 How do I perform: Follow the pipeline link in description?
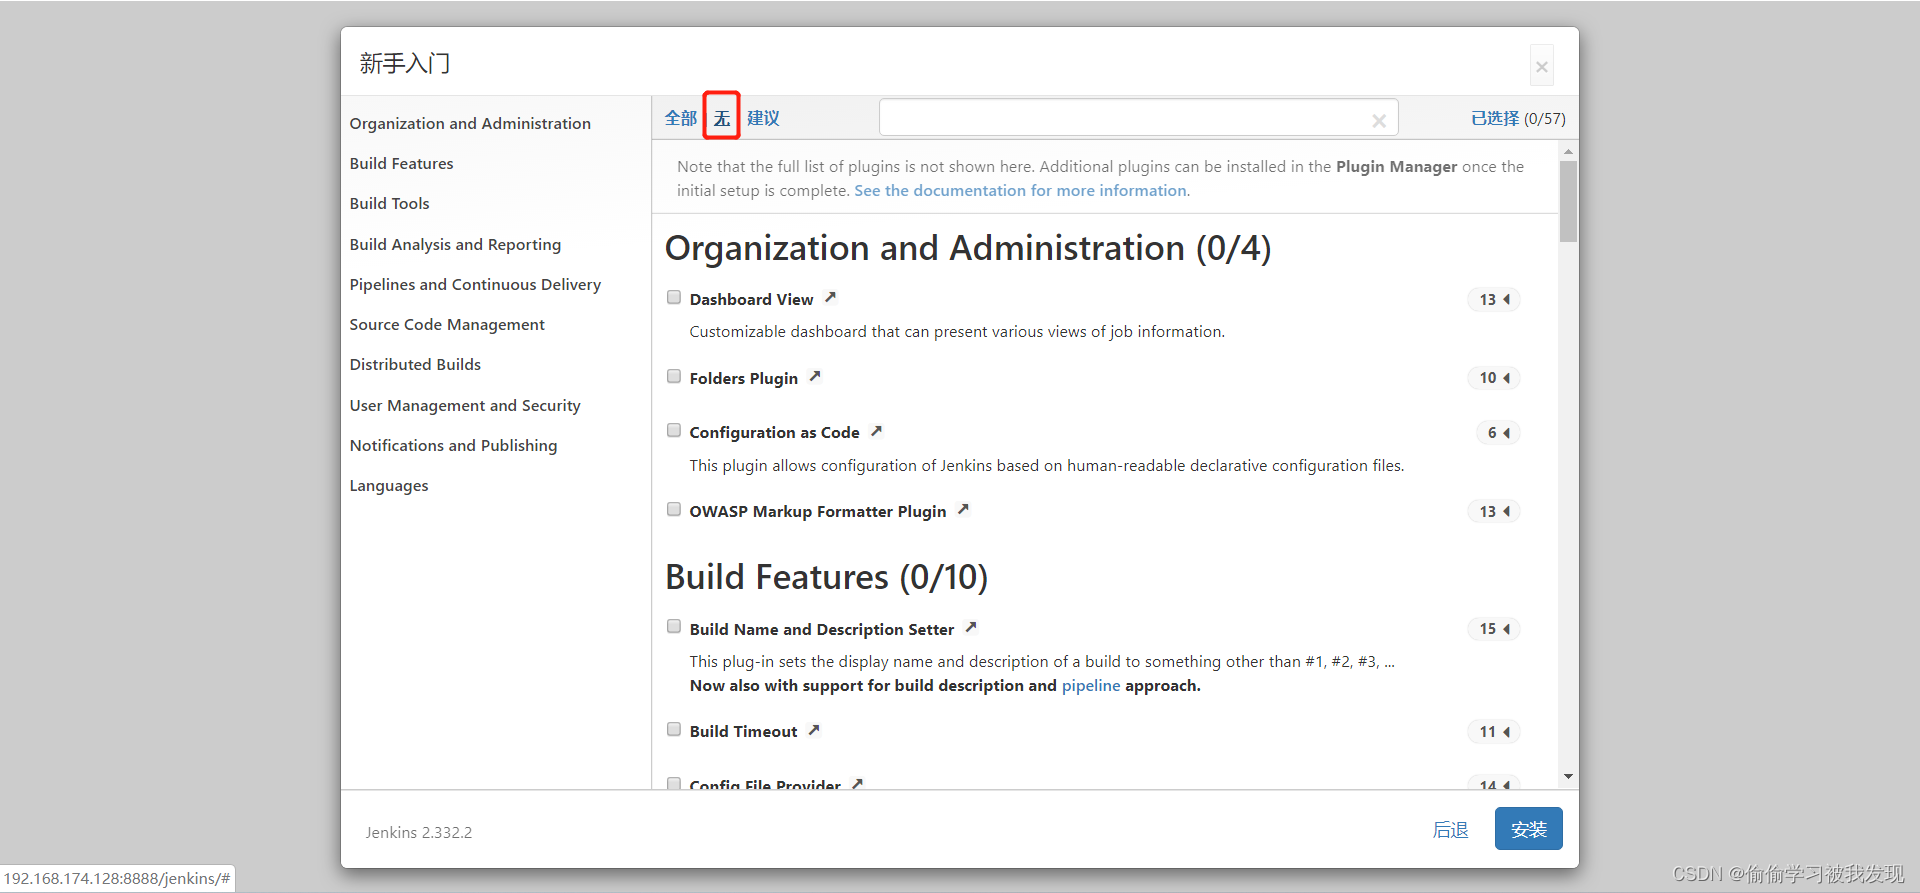(x=1091, y=685)
